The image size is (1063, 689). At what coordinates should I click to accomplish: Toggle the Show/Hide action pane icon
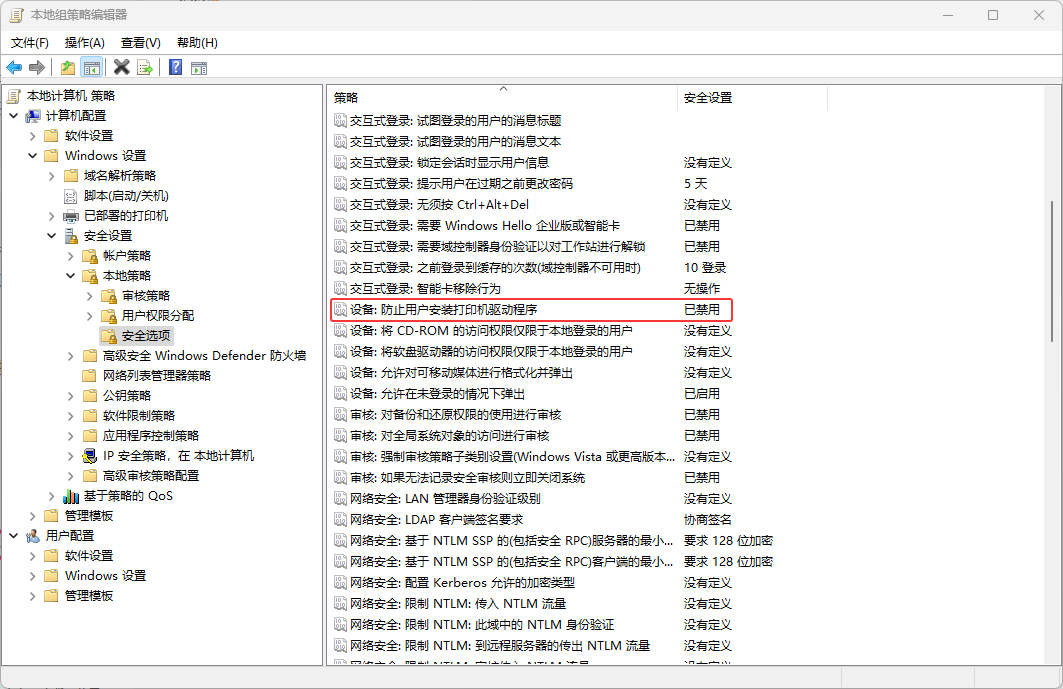pos(199,67)
